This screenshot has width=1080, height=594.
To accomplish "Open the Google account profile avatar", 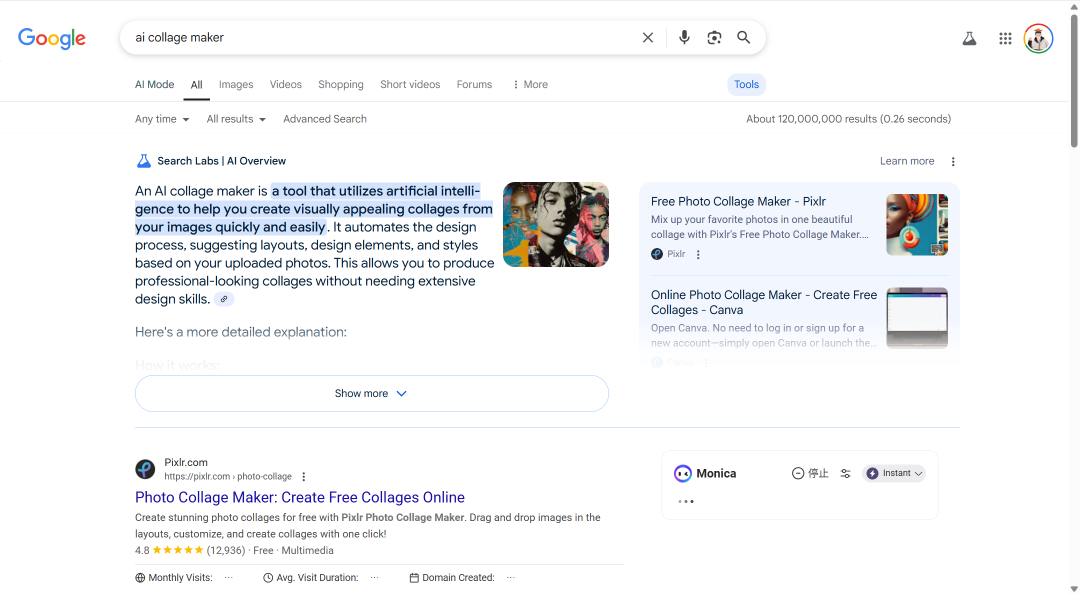I will [1038, 39].
